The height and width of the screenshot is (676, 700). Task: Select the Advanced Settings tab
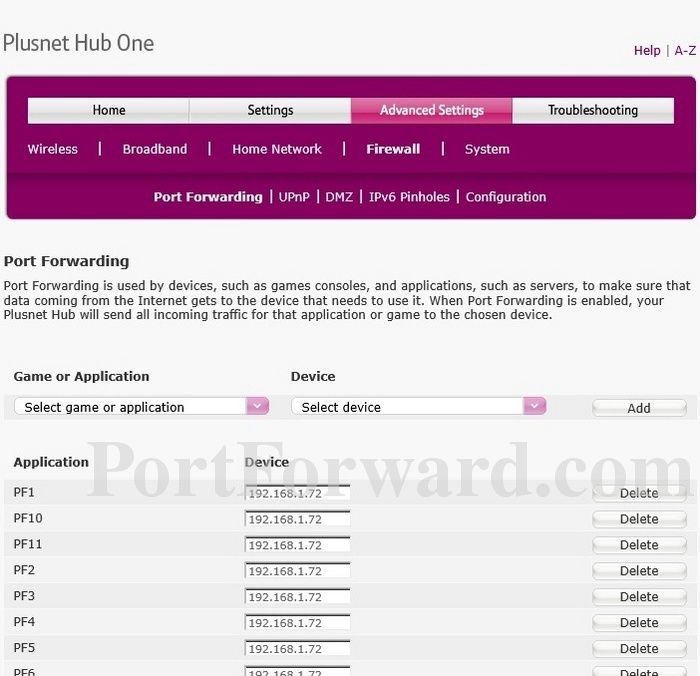[432, 110]
